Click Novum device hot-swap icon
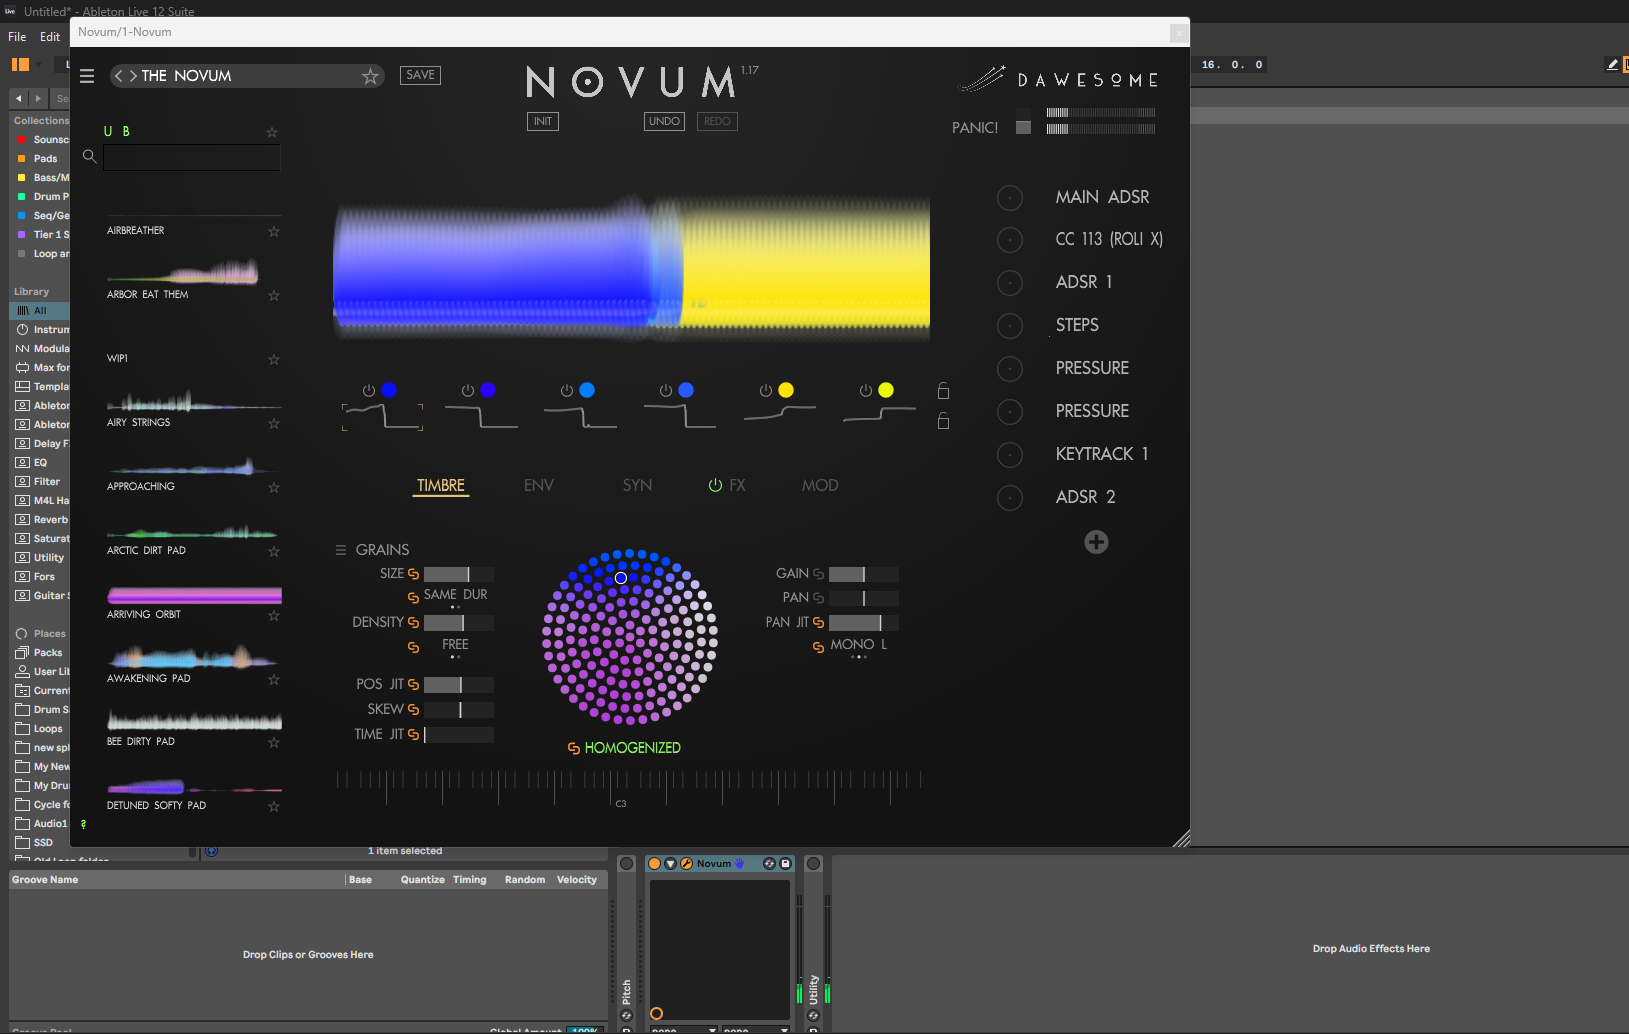Image resolution: width=1629 pixels, height=1034 pixels. coord(769,863)
